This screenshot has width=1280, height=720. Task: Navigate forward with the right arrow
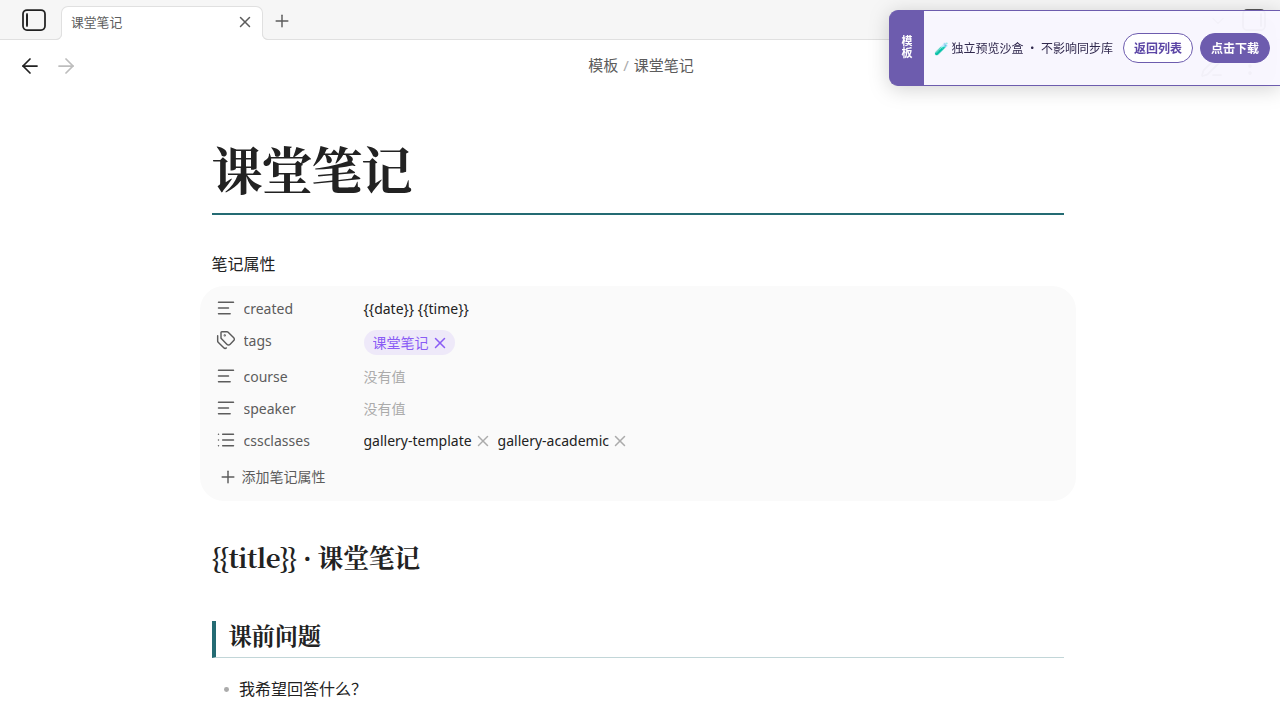coord(66,66)
